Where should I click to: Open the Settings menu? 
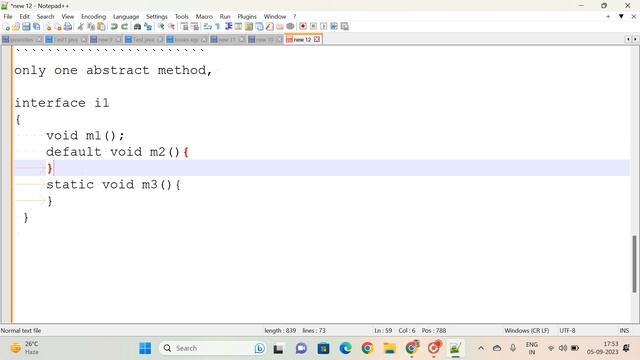157,16
